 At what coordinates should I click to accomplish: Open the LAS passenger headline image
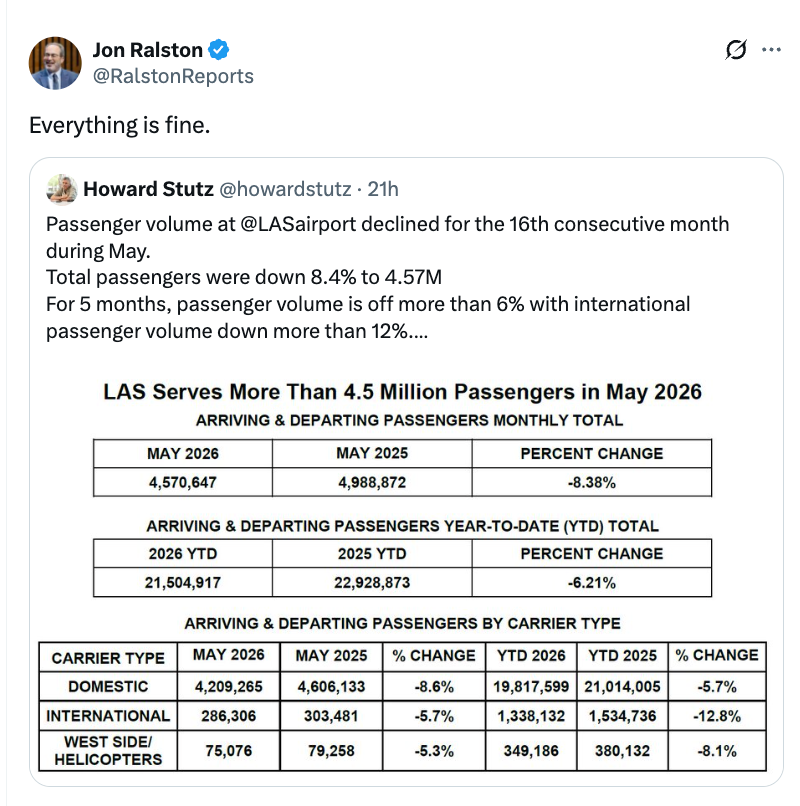pyautogui.click(x=403, y=574)
